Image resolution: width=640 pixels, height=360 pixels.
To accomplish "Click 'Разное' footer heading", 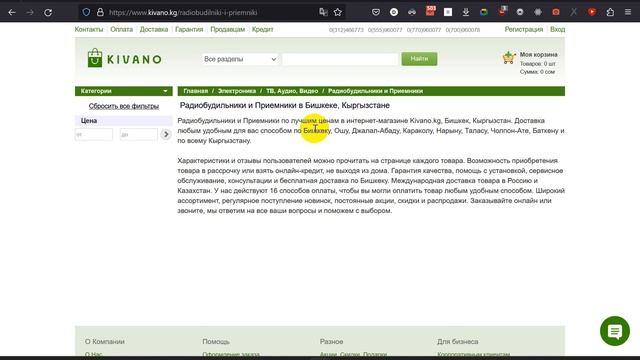I will [331, 342].
